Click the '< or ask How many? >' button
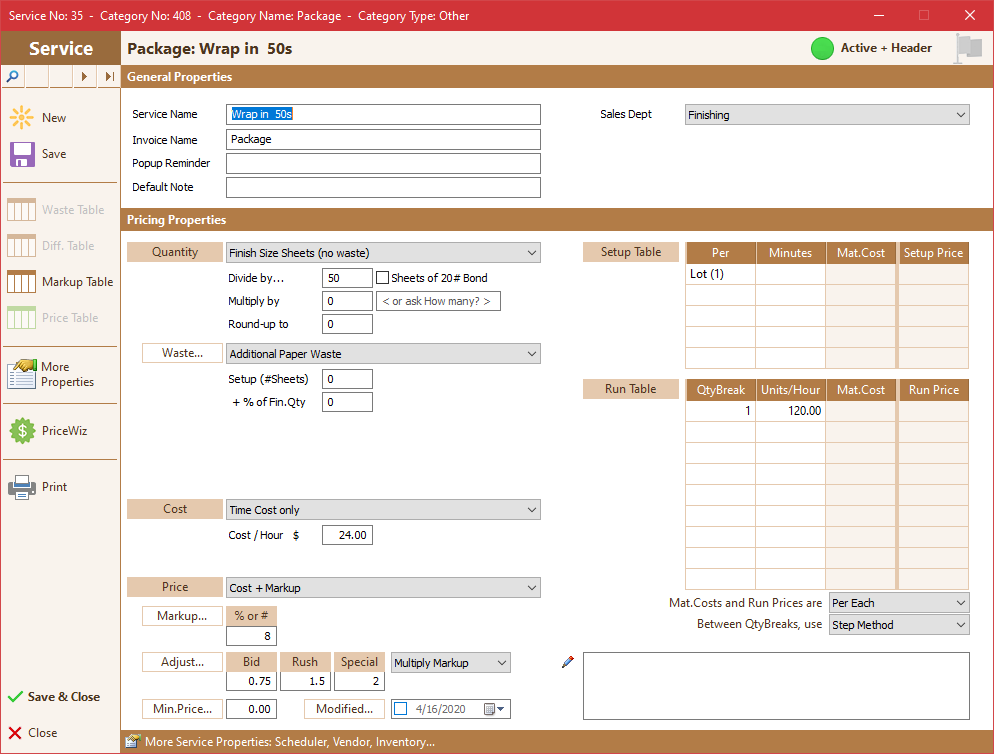Image resolution: width=994 pixels, height=754 pixels. pyautogui.click(x=438, y=301)
